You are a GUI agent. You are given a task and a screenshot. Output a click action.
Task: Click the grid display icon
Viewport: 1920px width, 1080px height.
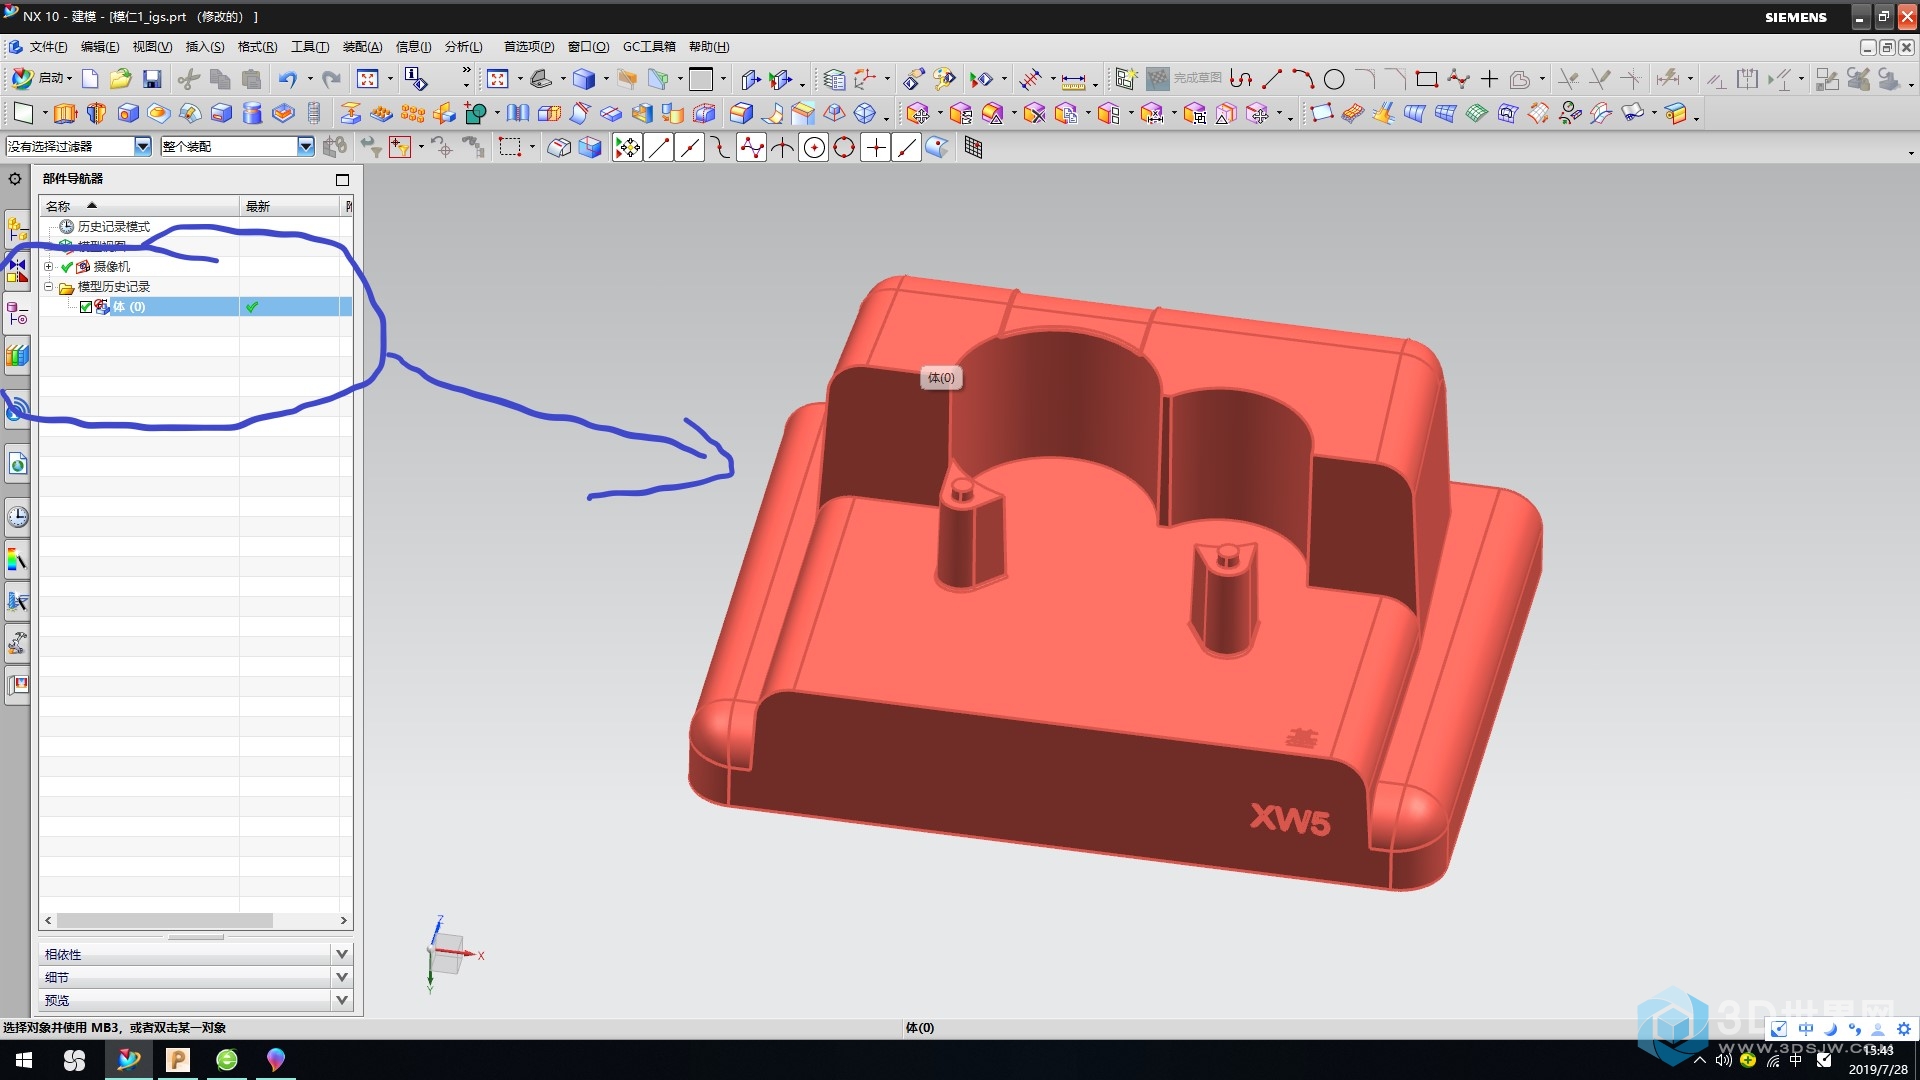pos(973,148)
